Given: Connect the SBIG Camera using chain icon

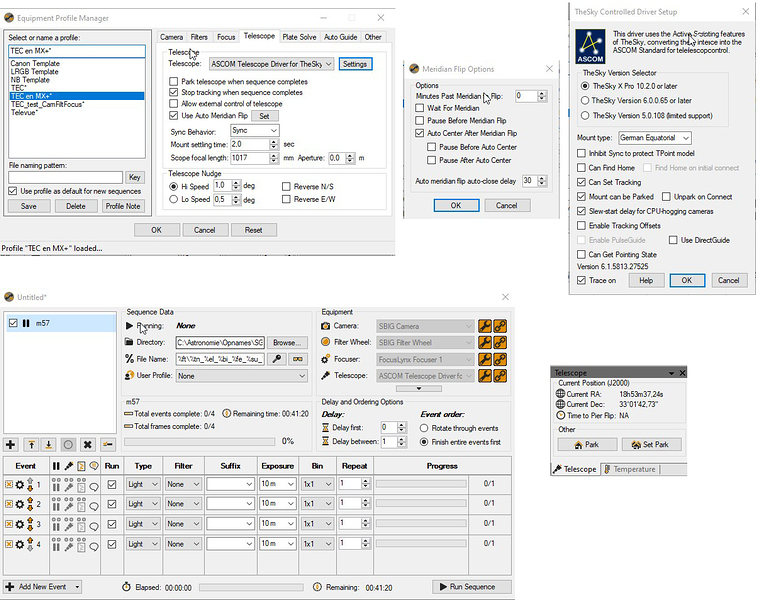Looking at the screenshot, I should pos(500,326).
